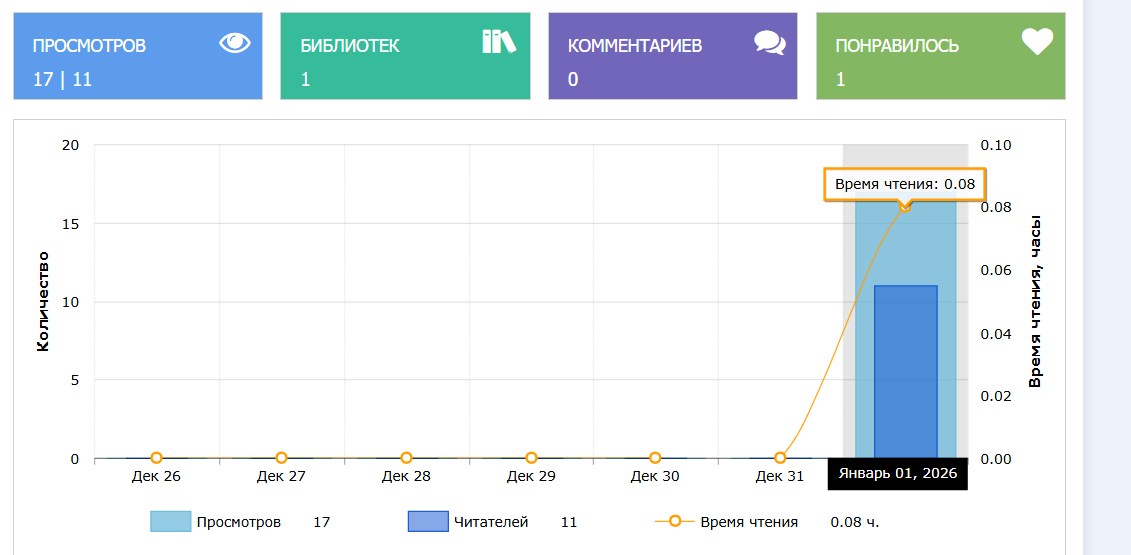Click the orange Время чтения legend marker
This screenshot has height=555, width=1131.
[675, 522]
